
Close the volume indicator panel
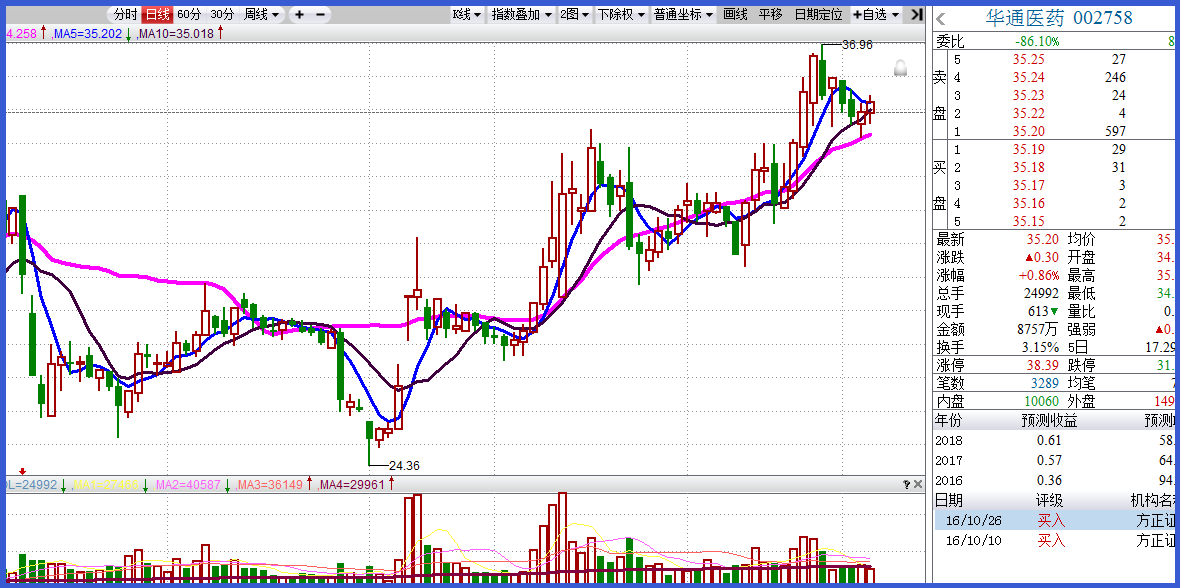tap(917, 484)
